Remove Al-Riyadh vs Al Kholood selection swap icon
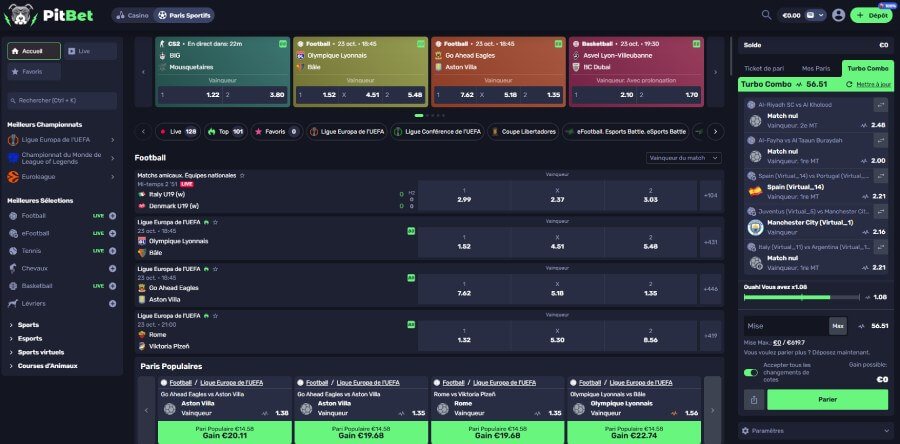 [881, 104]
